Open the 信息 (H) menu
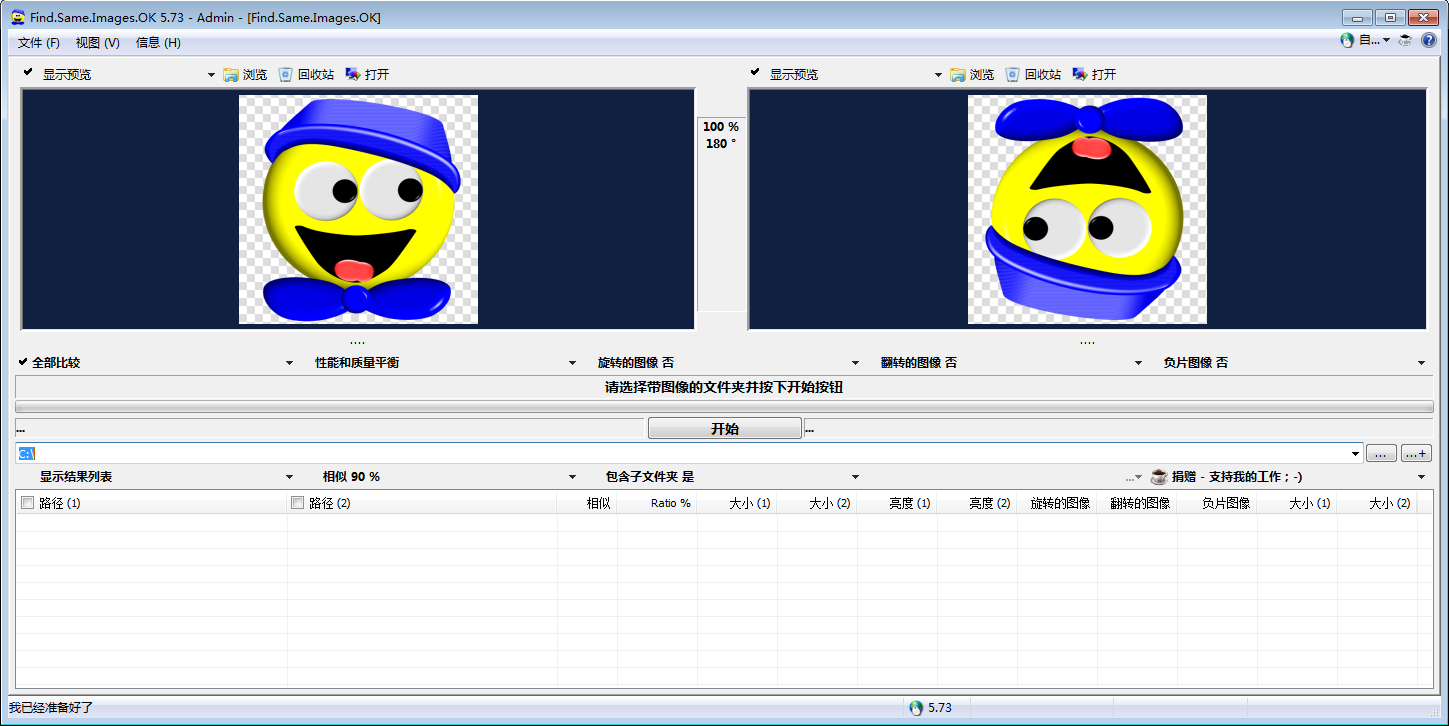This screenshot has height=726, width=1449. click(158, 43)
